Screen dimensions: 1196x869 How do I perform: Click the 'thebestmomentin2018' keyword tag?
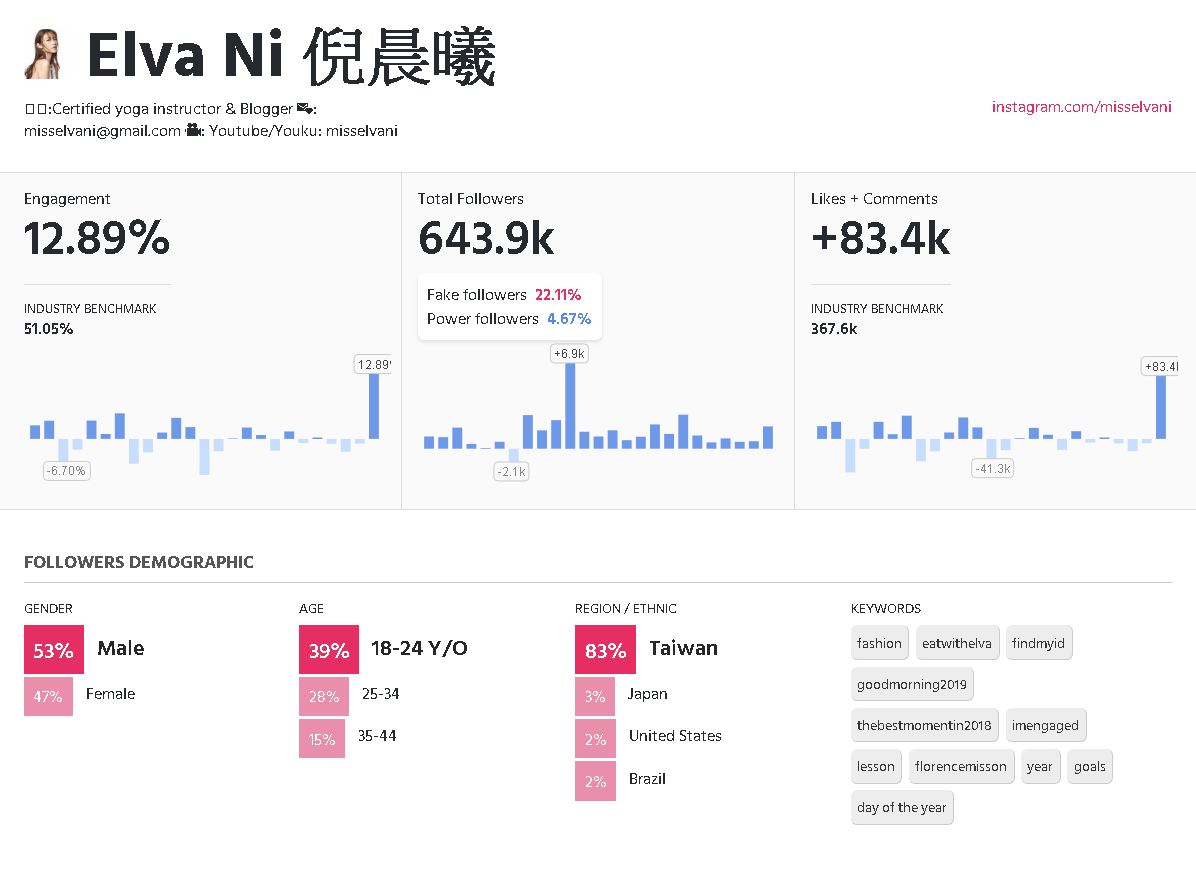click(x=924, y=726)
